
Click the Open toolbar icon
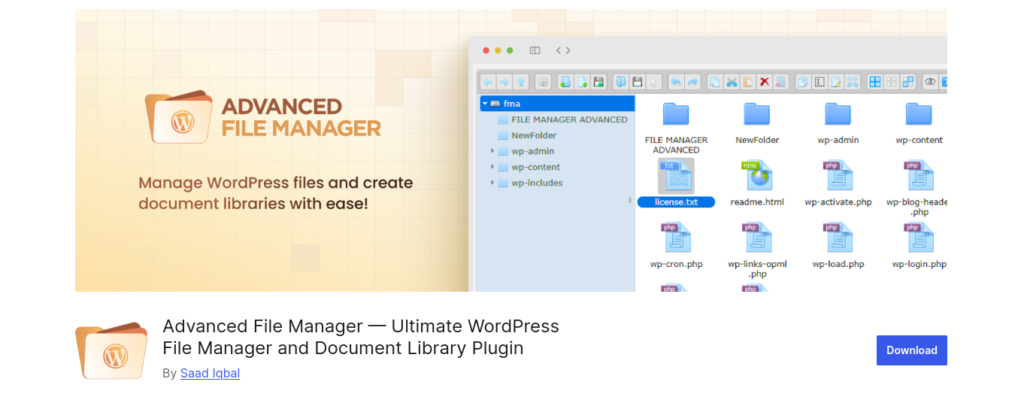coord(621,82)
